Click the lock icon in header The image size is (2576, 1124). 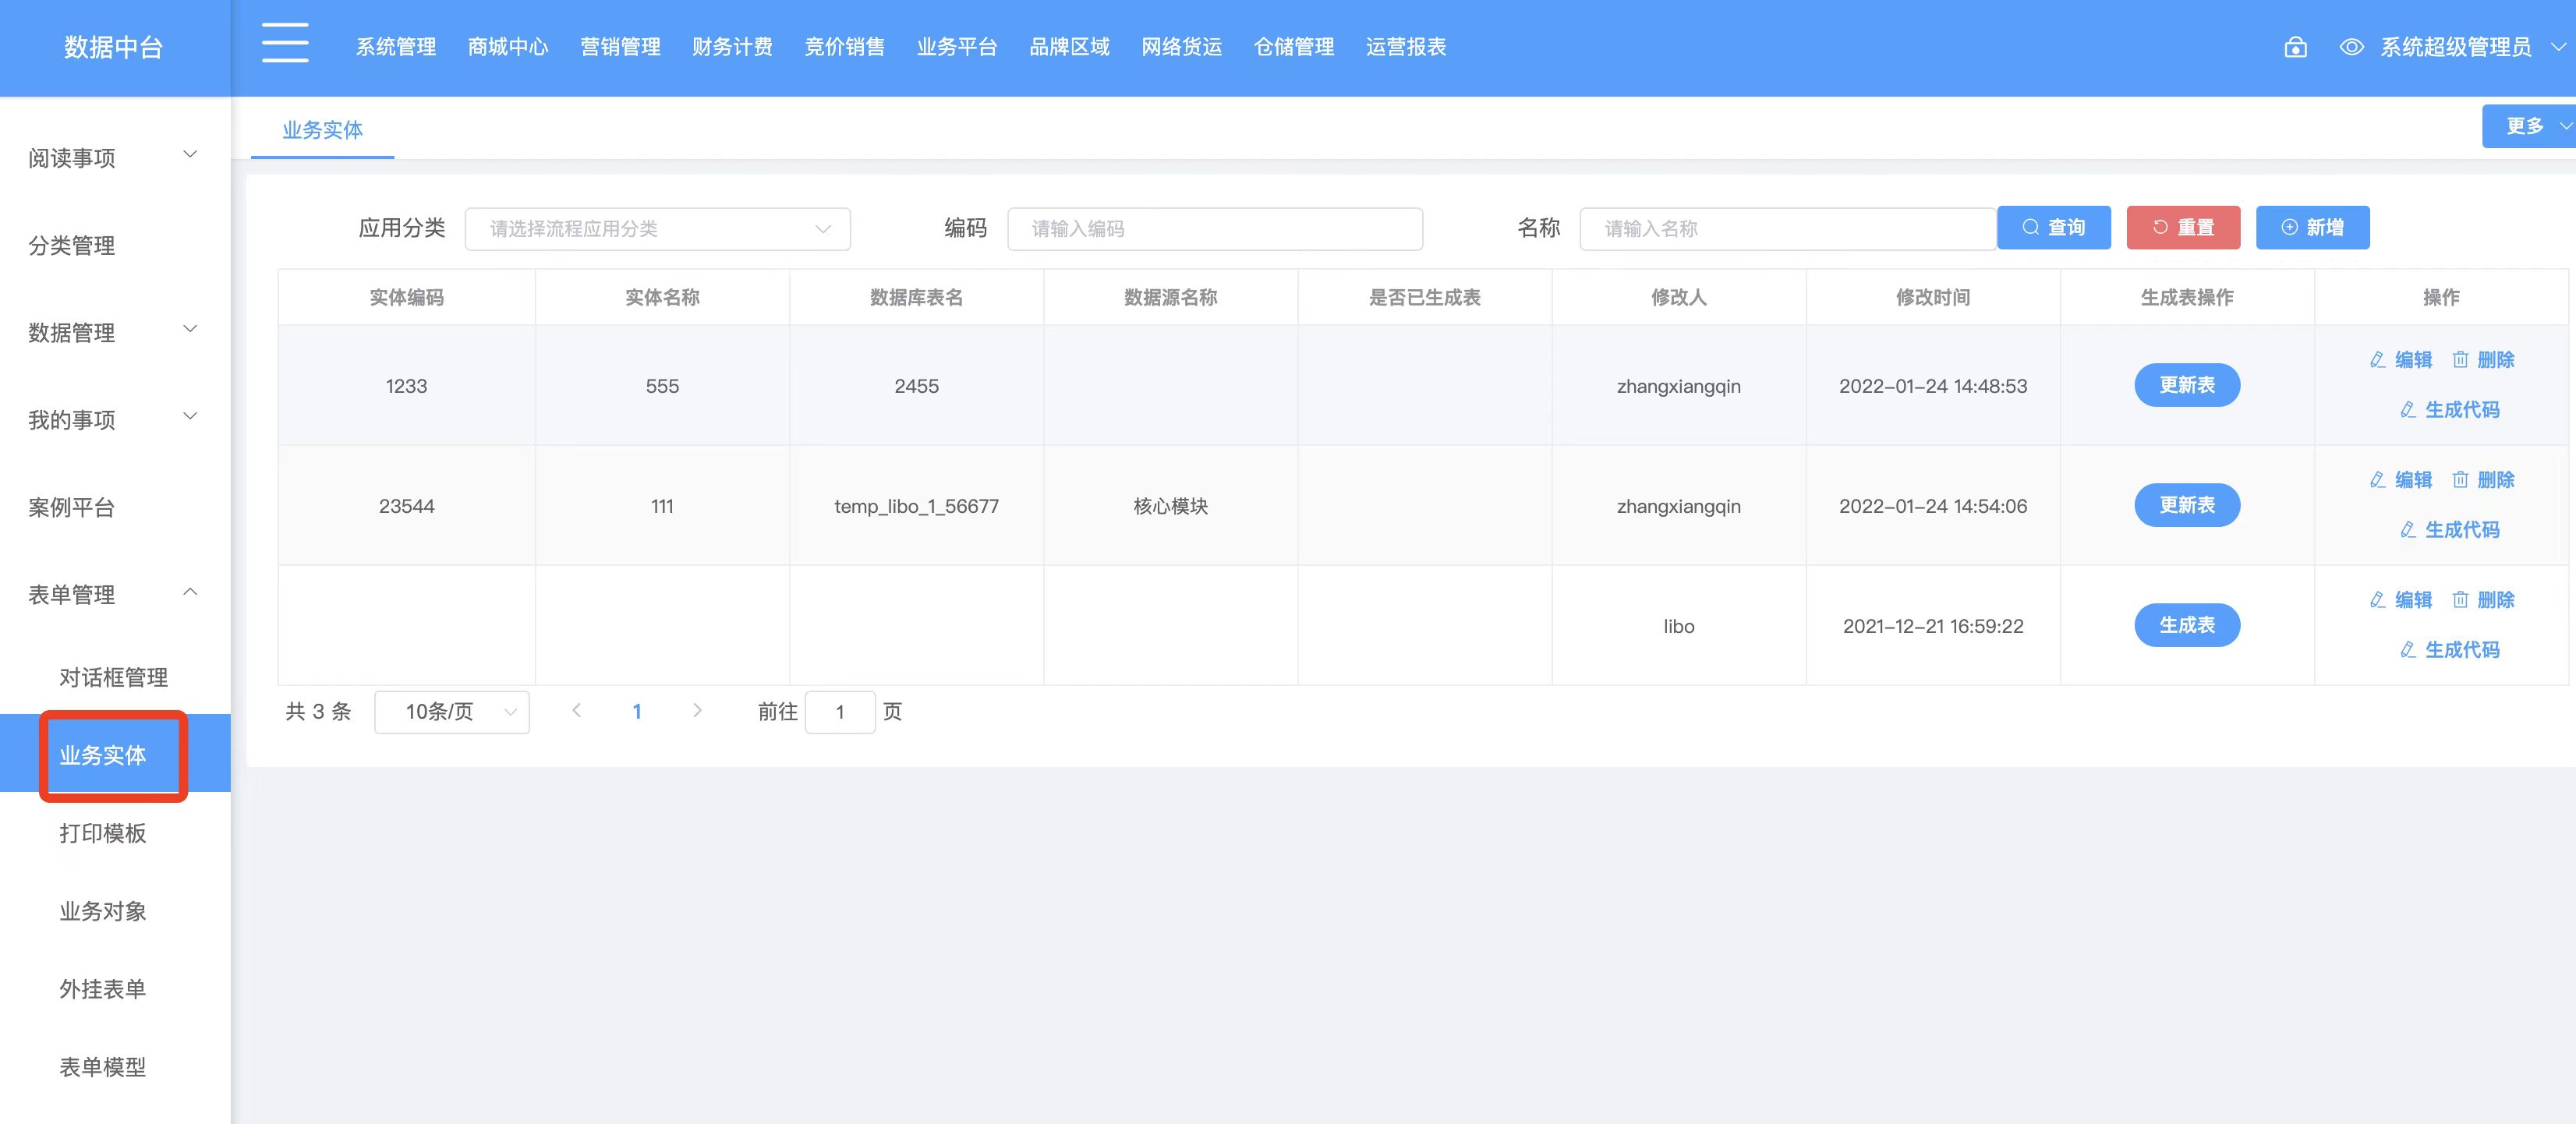click(2296, 47)
